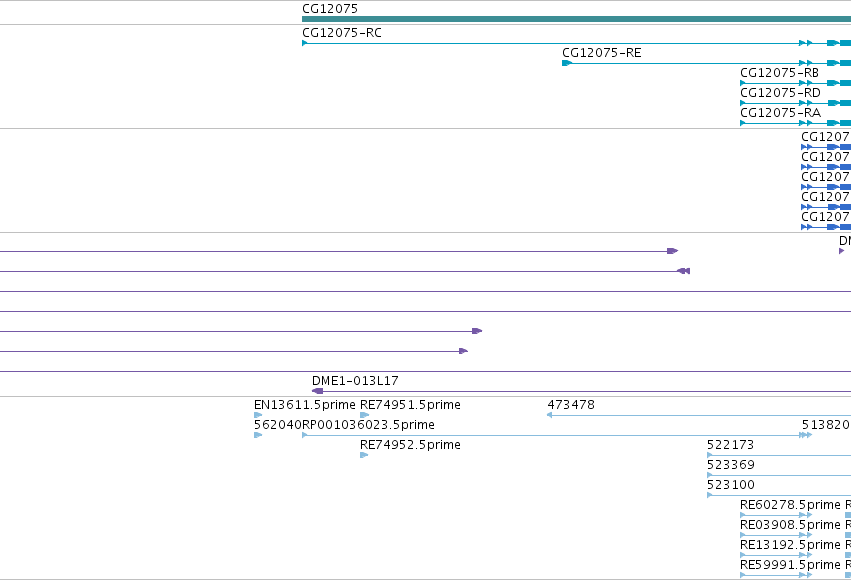Click the CG12075-RE first exon arrow
The image size is (851, 580).
[567, 63]
